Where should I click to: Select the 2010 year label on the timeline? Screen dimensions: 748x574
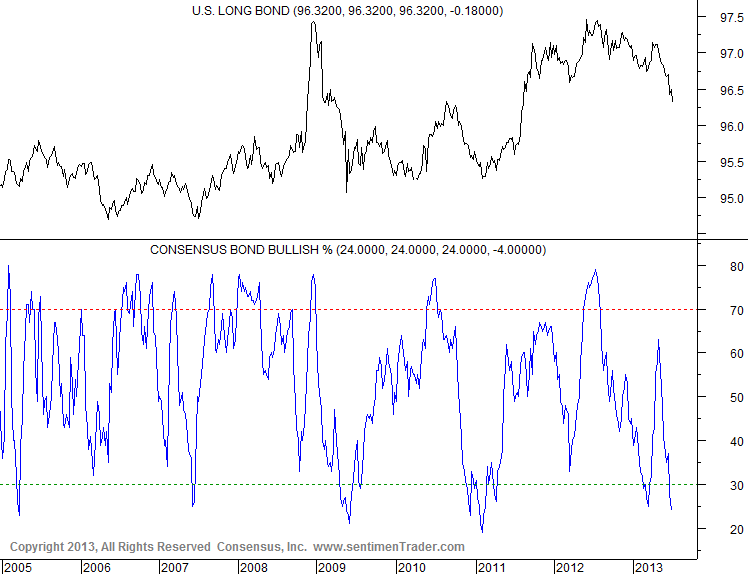coord(411,567)
